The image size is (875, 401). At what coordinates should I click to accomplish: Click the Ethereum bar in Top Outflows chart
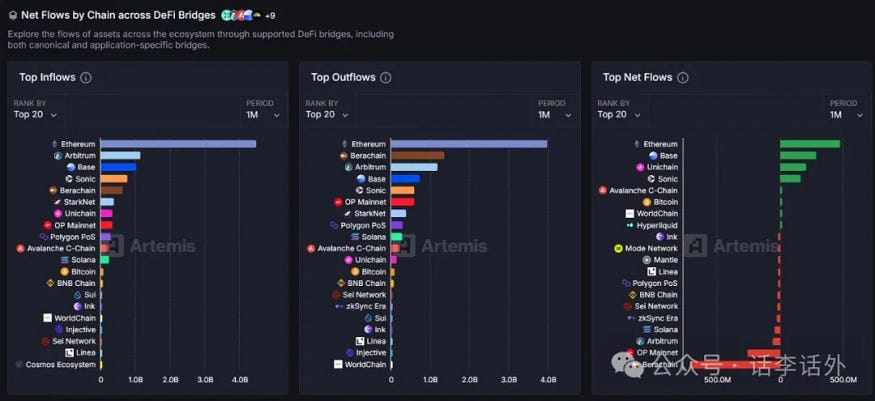469,144
